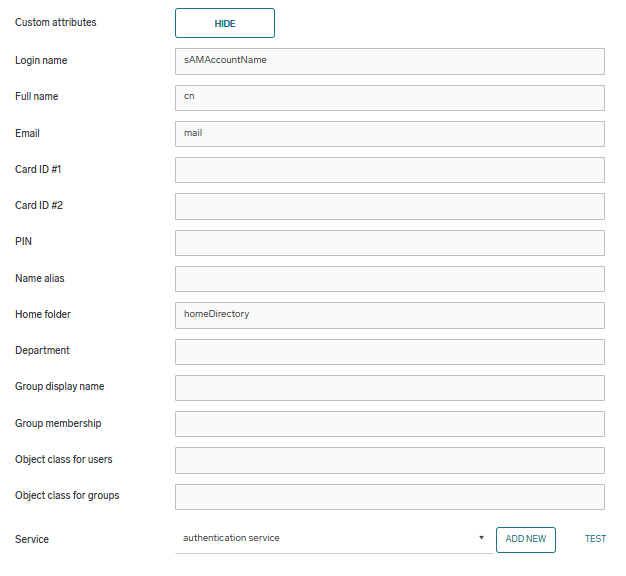The width and height of the screenshot is (626, 576).
Task: Click the Group membership field
Action: point(389,424)
